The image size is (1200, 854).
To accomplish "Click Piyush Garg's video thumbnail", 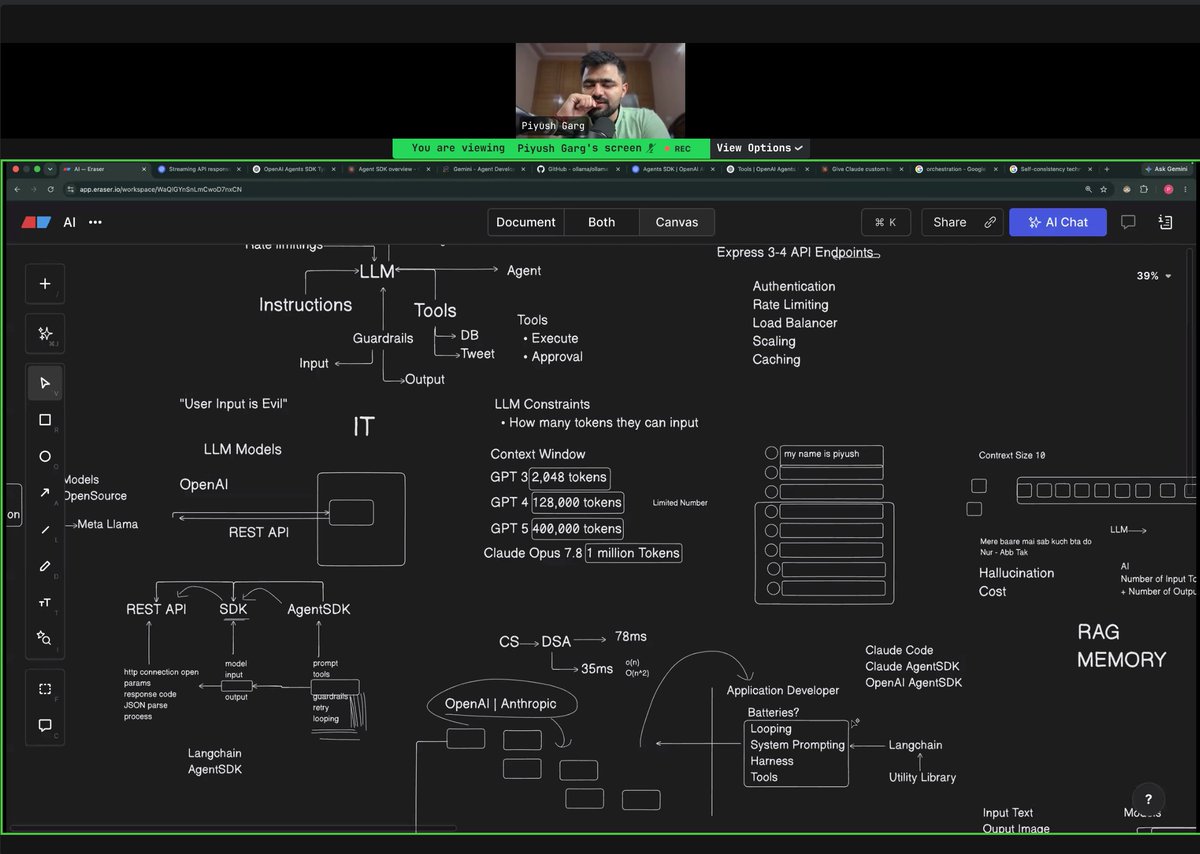I will pos(600,90).
